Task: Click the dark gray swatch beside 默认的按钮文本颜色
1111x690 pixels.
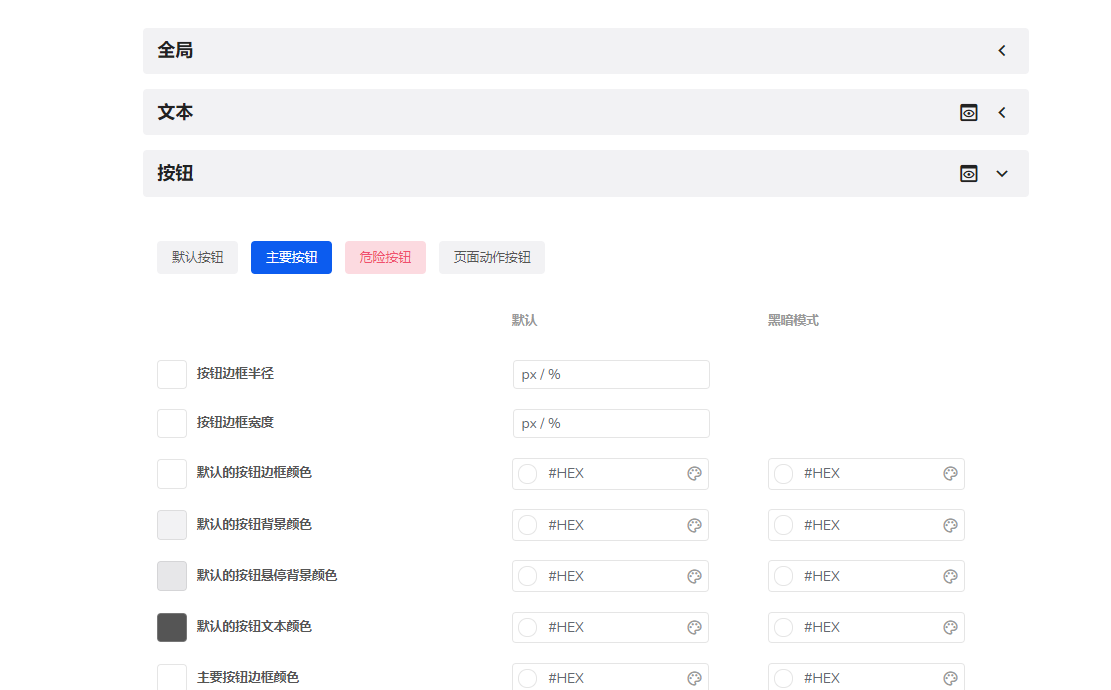Action: pyautogui.click(x=171, y=627)
